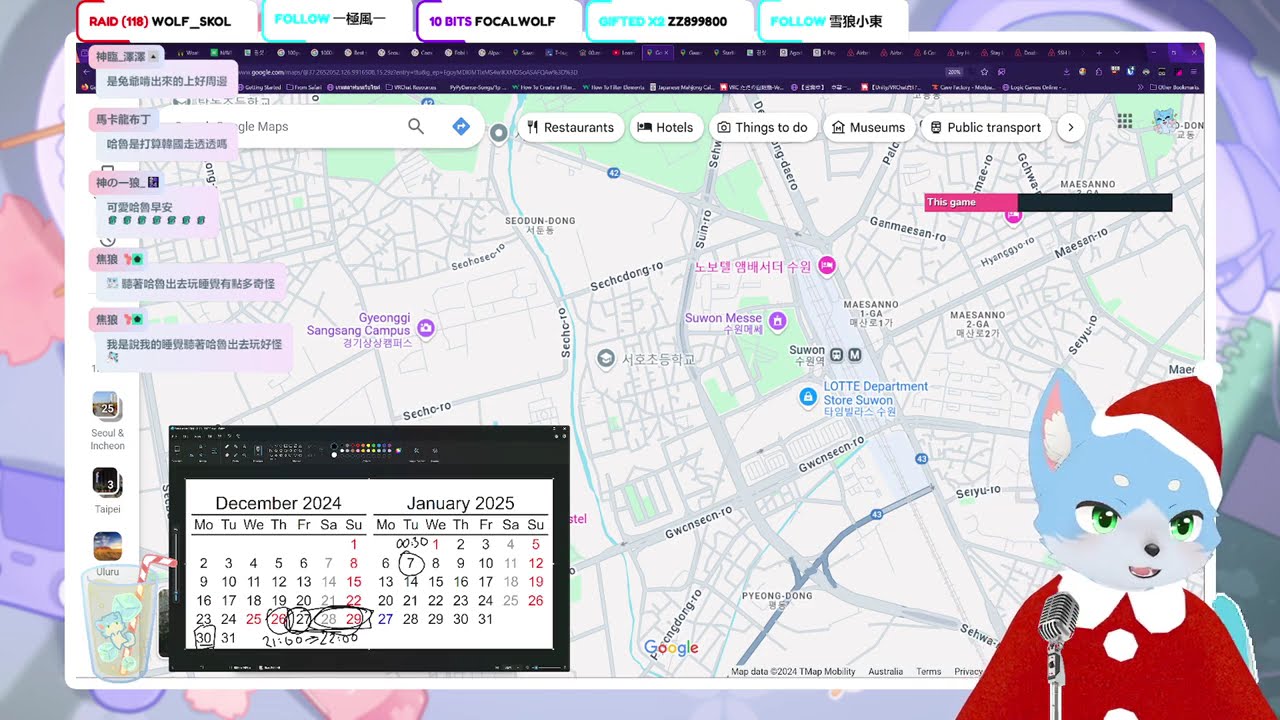Open the Google account avatar

pyautogui.click(x=1165, y=121)
